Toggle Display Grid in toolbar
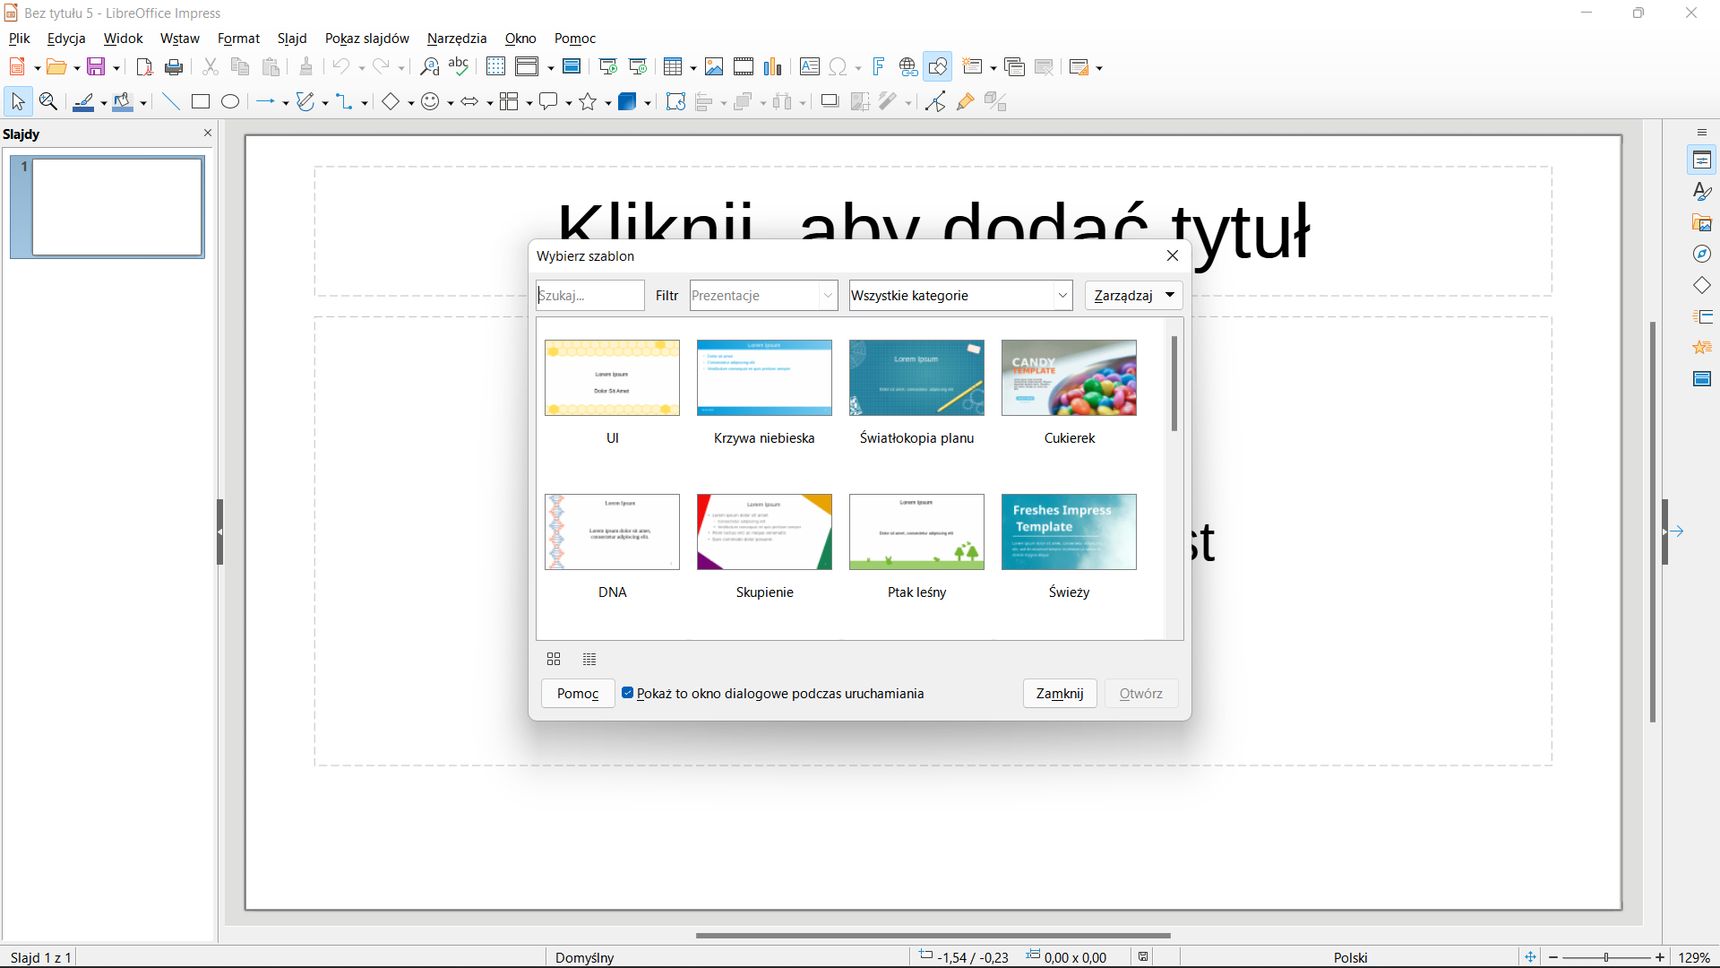 pos(495,67)
